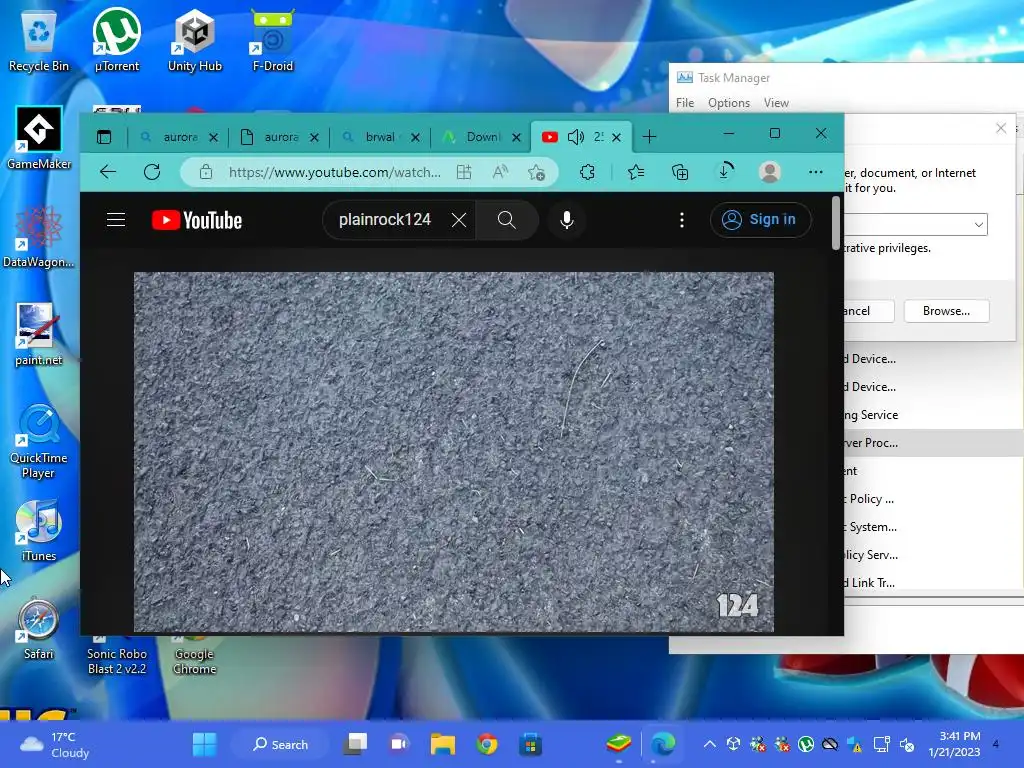Close the Run new task dialog

(1000, 129)
